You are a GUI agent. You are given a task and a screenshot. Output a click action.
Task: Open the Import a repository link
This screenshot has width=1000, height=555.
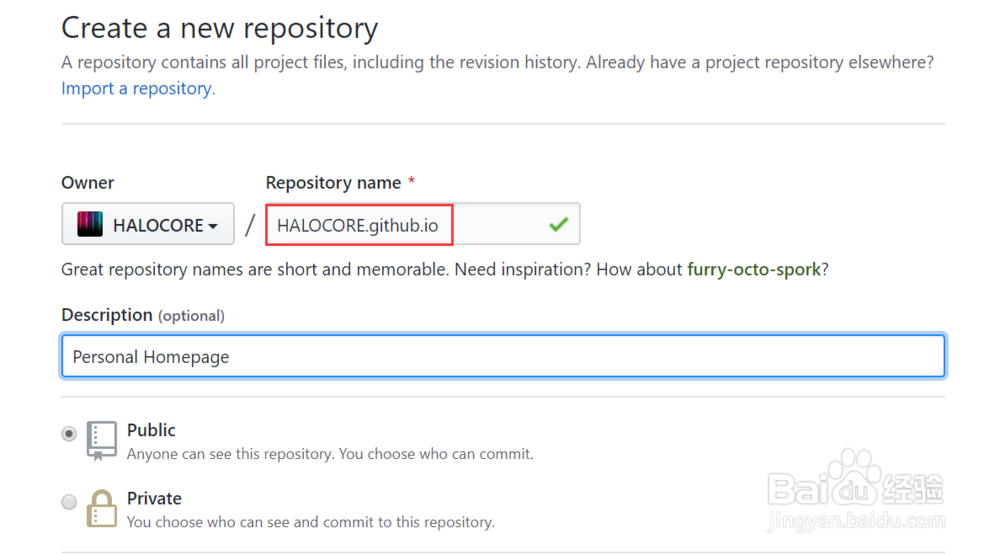click(138, 88)
